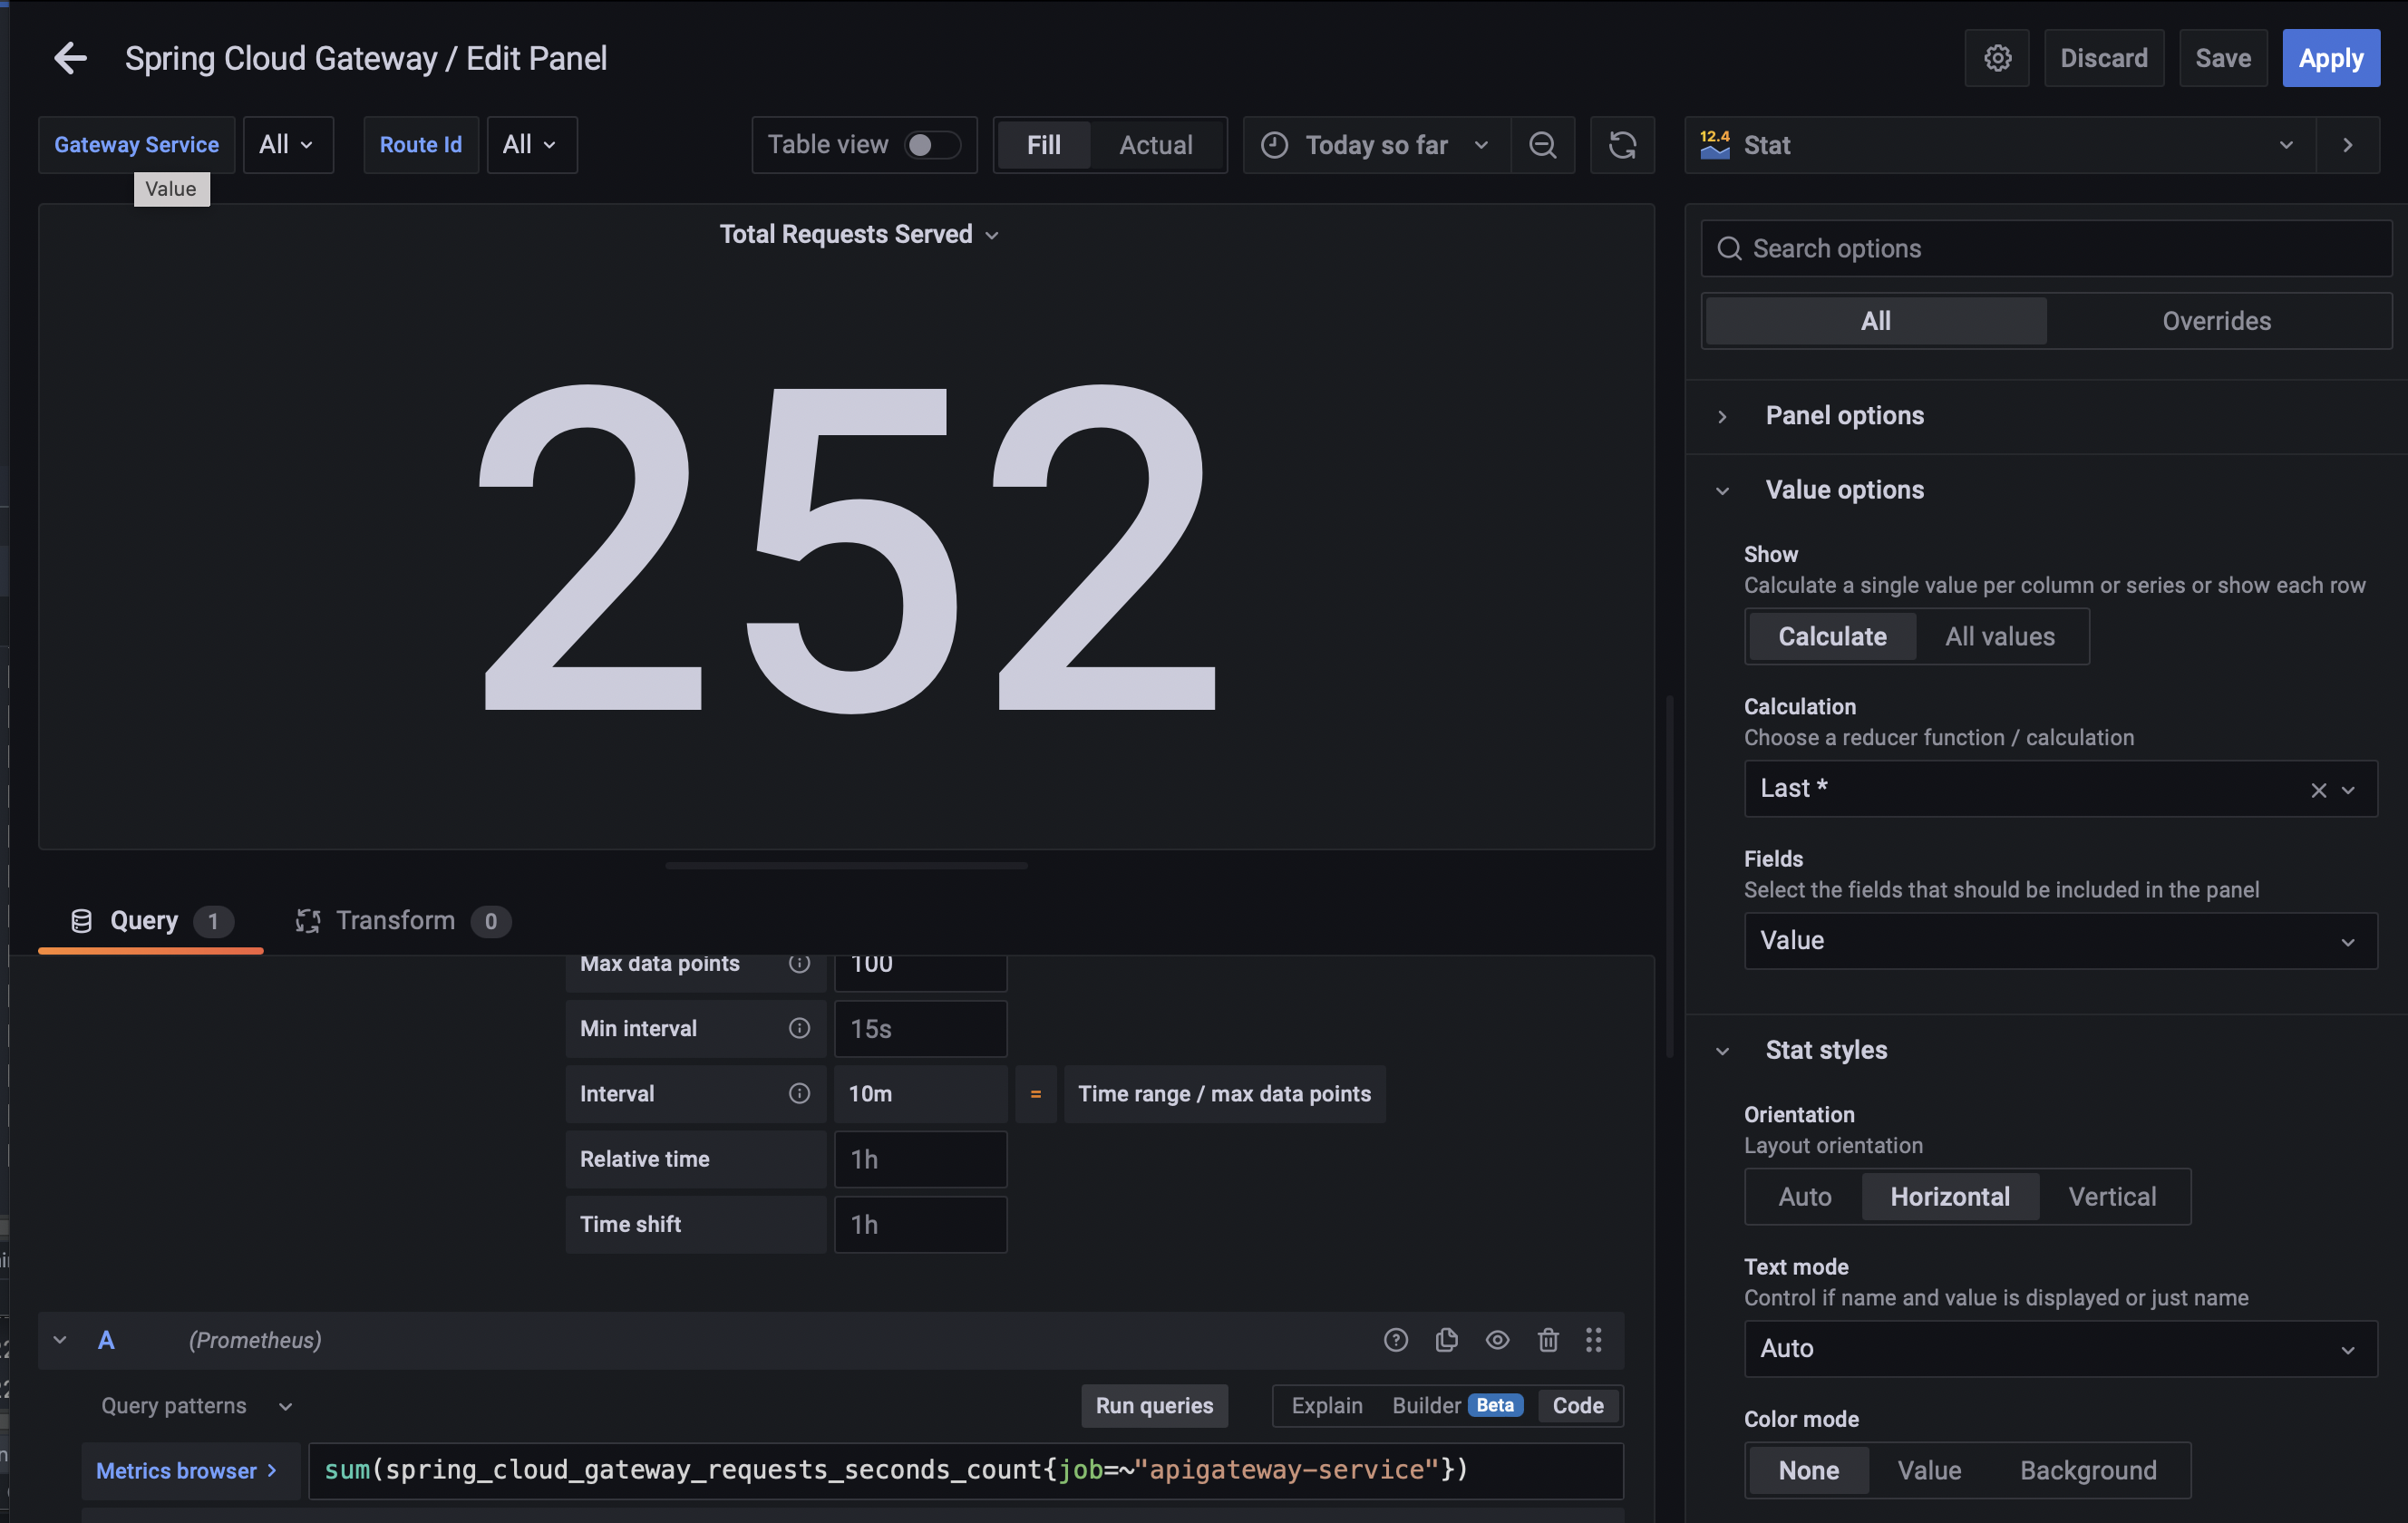Select Vertical orientation option

tap(2111, 1196)
